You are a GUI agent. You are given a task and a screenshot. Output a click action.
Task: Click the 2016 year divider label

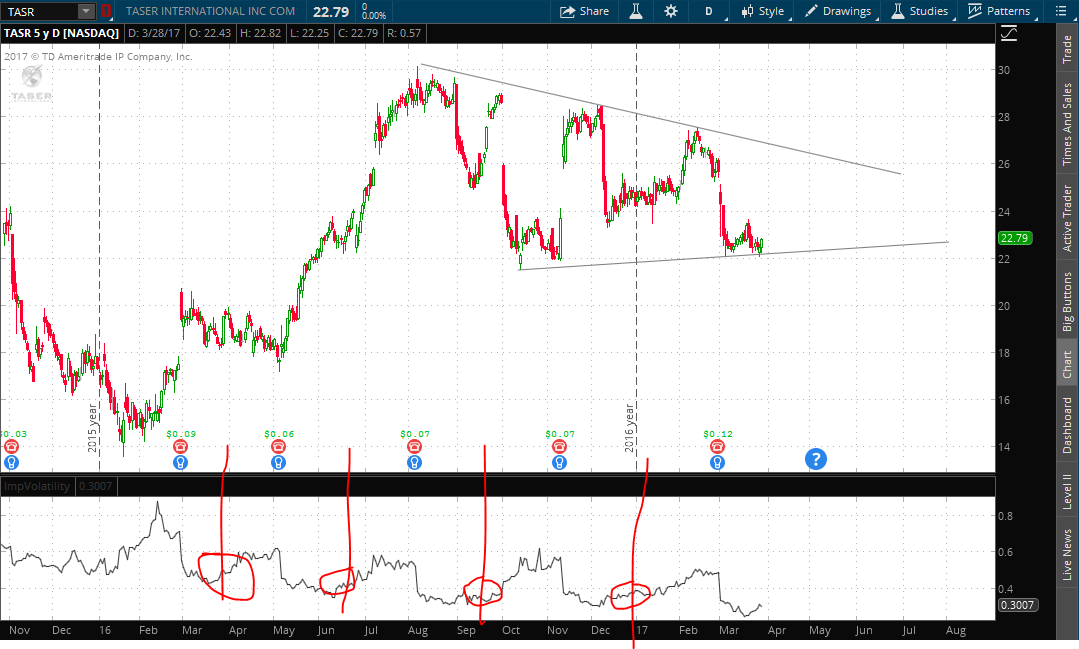(x=629, y=428)
